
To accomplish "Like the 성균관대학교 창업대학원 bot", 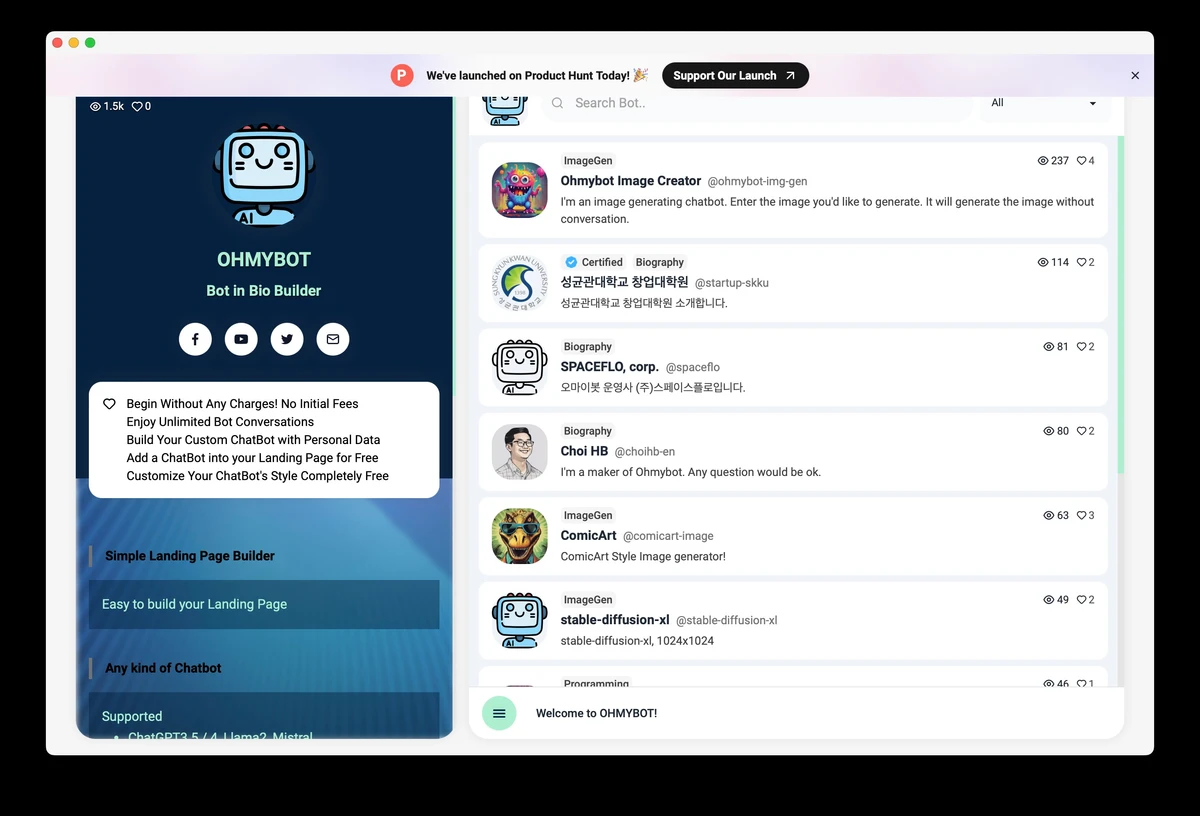I will (1081, 262).
